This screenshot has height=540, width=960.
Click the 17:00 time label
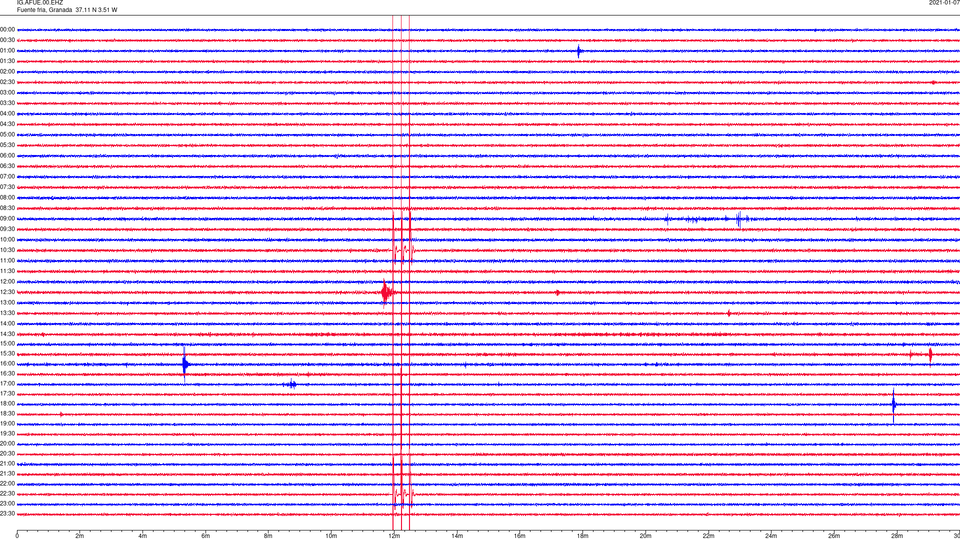(x=8, y=384)
